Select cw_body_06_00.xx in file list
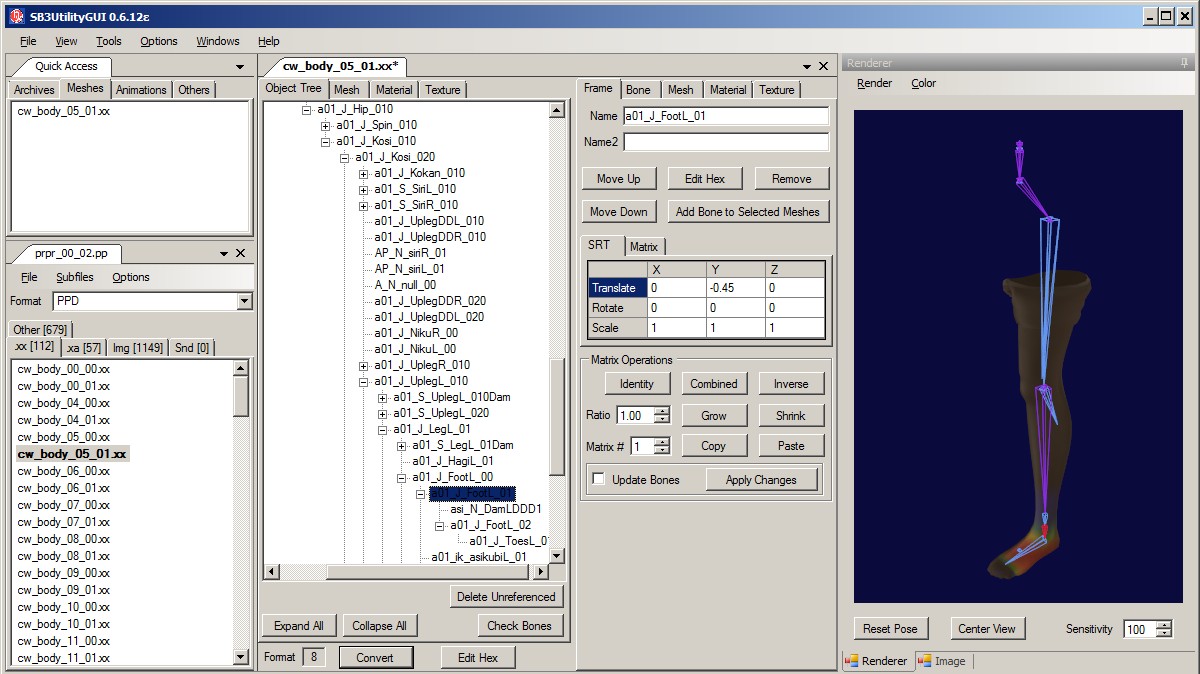Viewport: 1200px width, 674px height. click(64, 471)
